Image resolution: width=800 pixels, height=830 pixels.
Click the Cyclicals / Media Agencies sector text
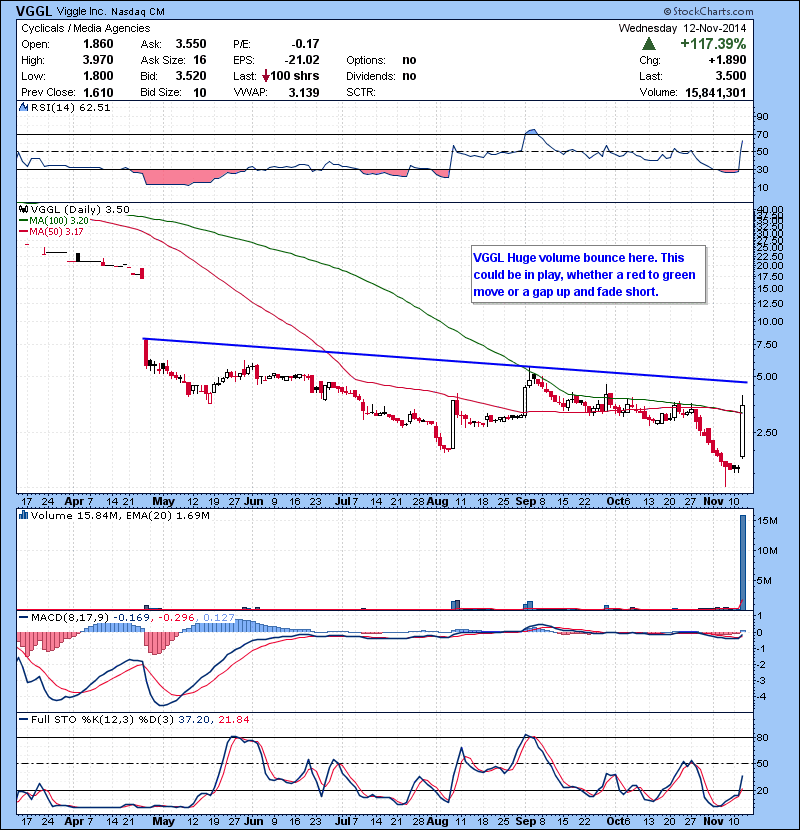point(85,28)
